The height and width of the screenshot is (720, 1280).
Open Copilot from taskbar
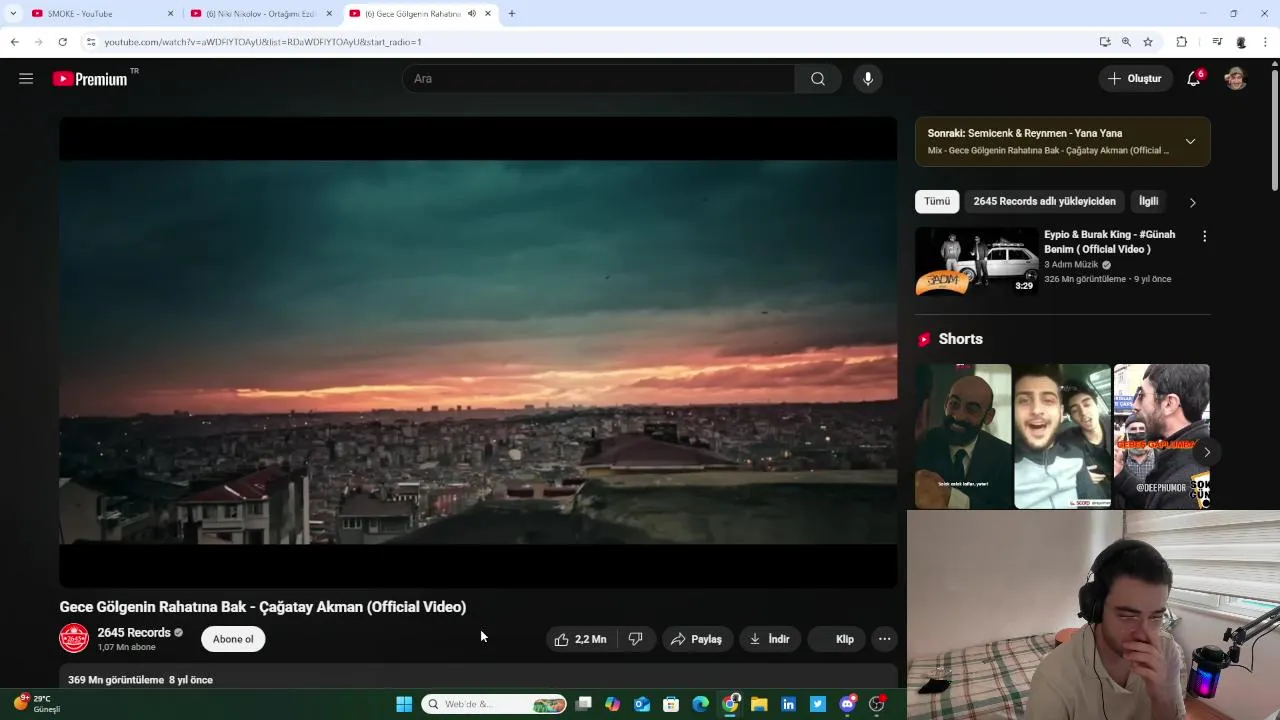pyautogui.click(x=613, y=704)
